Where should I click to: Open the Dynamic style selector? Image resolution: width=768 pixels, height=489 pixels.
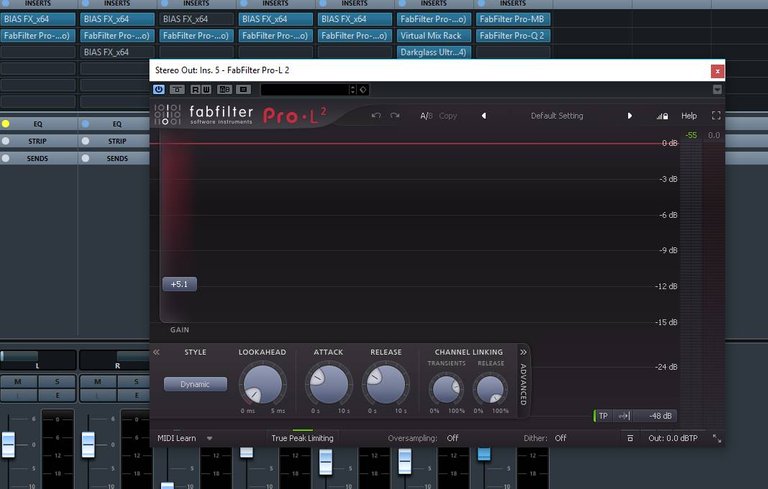[x=195, y=384]
